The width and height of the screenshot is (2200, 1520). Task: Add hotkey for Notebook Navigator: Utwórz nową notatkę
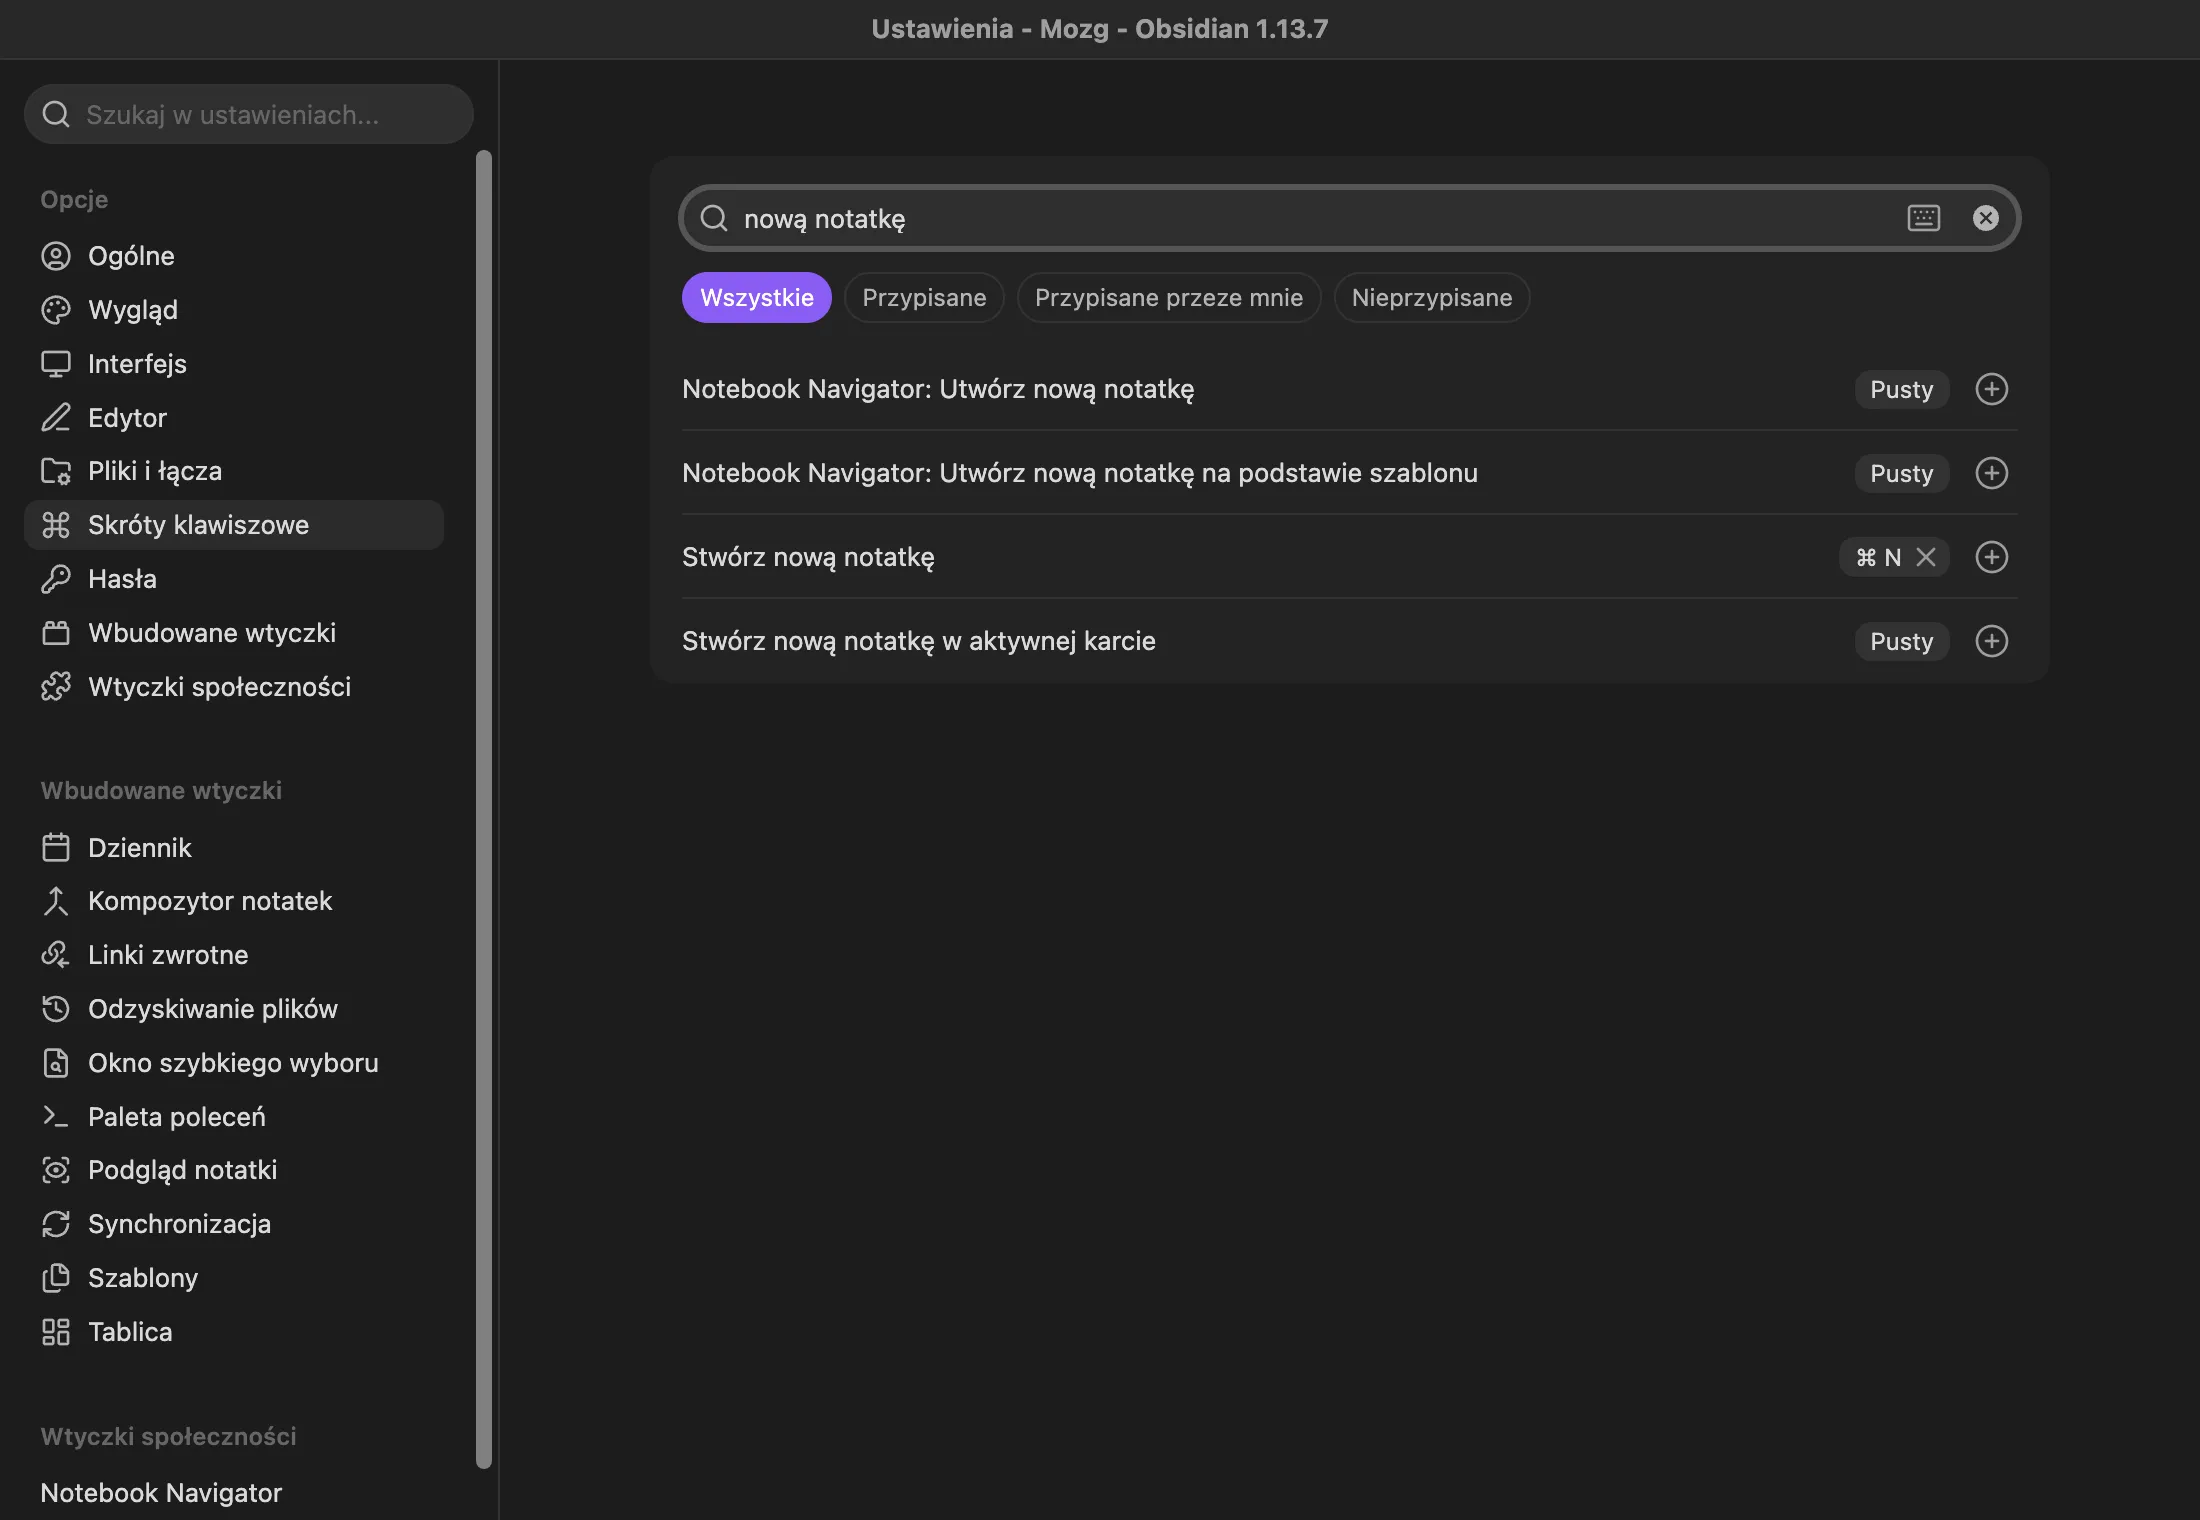coord(1991,389)
